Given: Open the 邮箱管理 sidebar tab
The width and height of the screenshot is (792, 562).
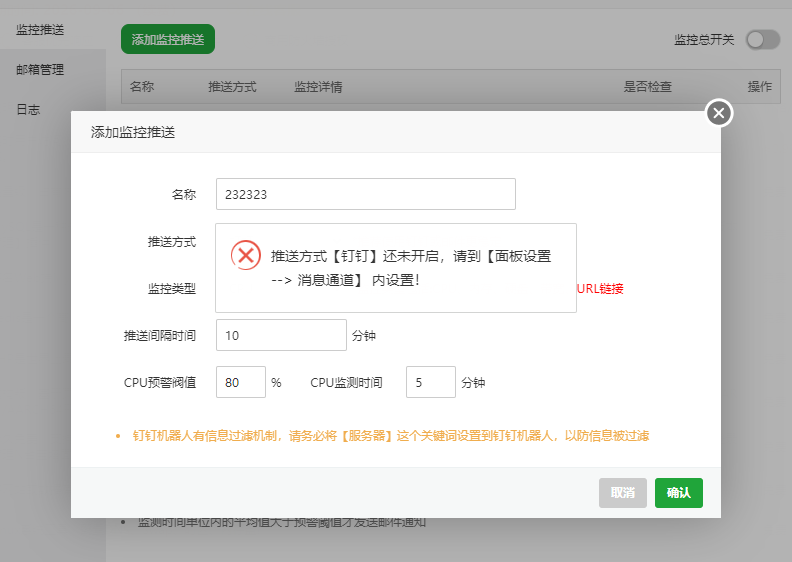Looking at the screenshot, I should (x=40, y=70).
